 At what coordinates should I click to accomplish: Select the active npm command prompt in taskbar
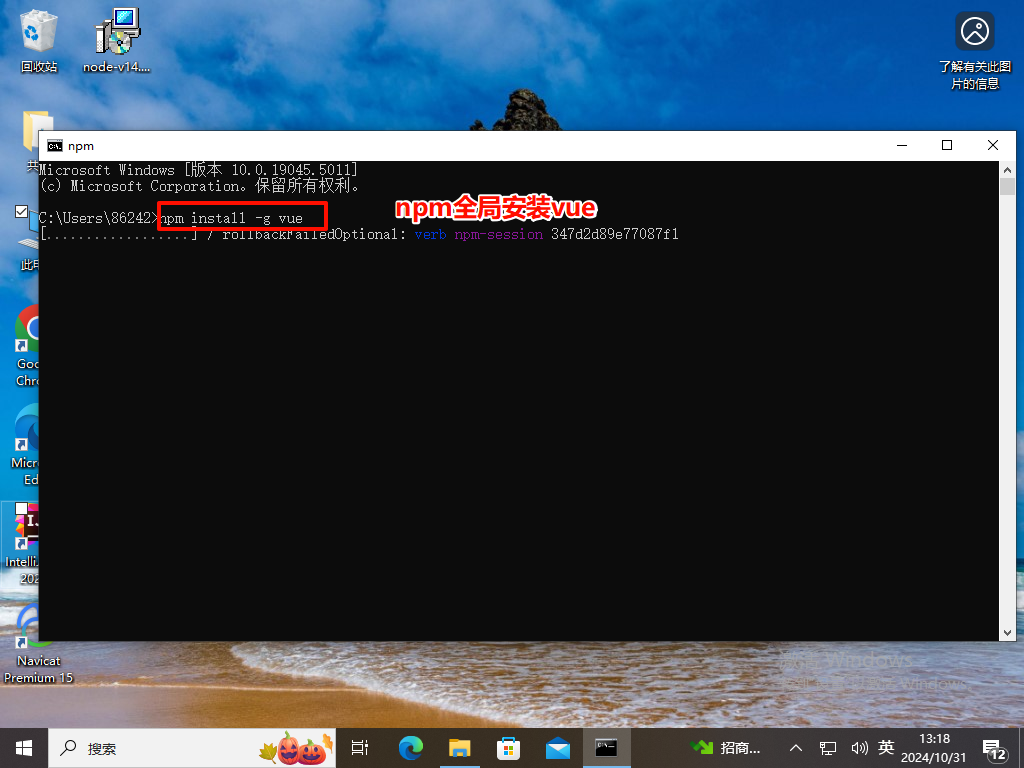click(x=606, y=747)
